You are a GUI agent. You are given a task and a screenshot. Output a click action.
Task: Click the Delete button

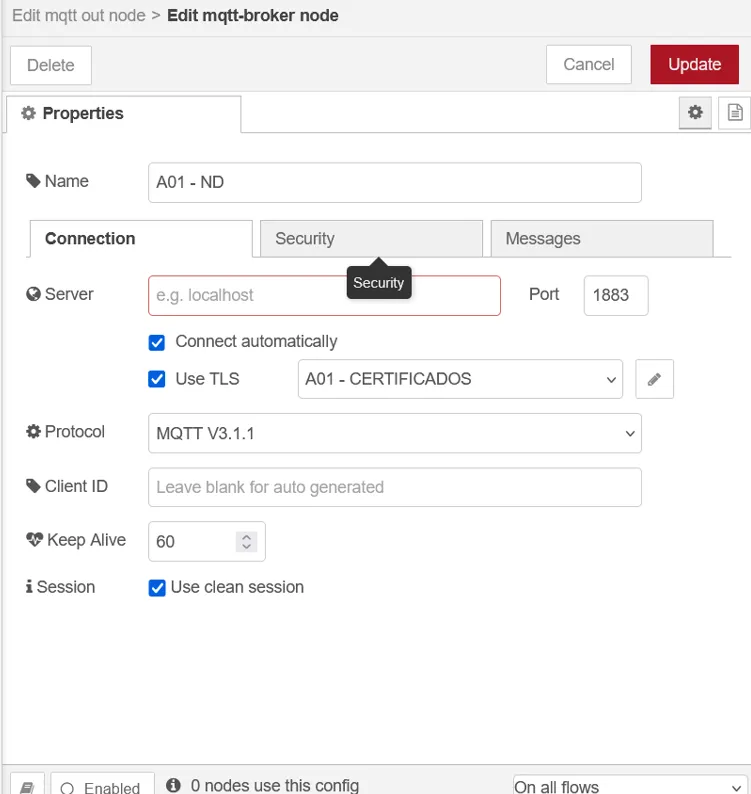(x=51, y=66)
